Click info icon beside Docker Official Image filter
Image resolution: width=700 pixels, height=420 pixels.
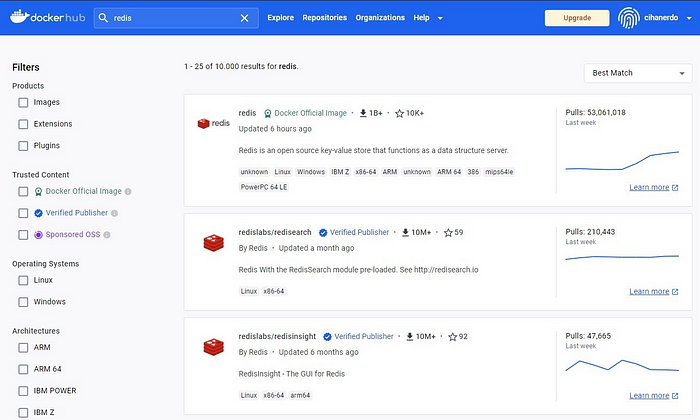[x=128, y=191]
